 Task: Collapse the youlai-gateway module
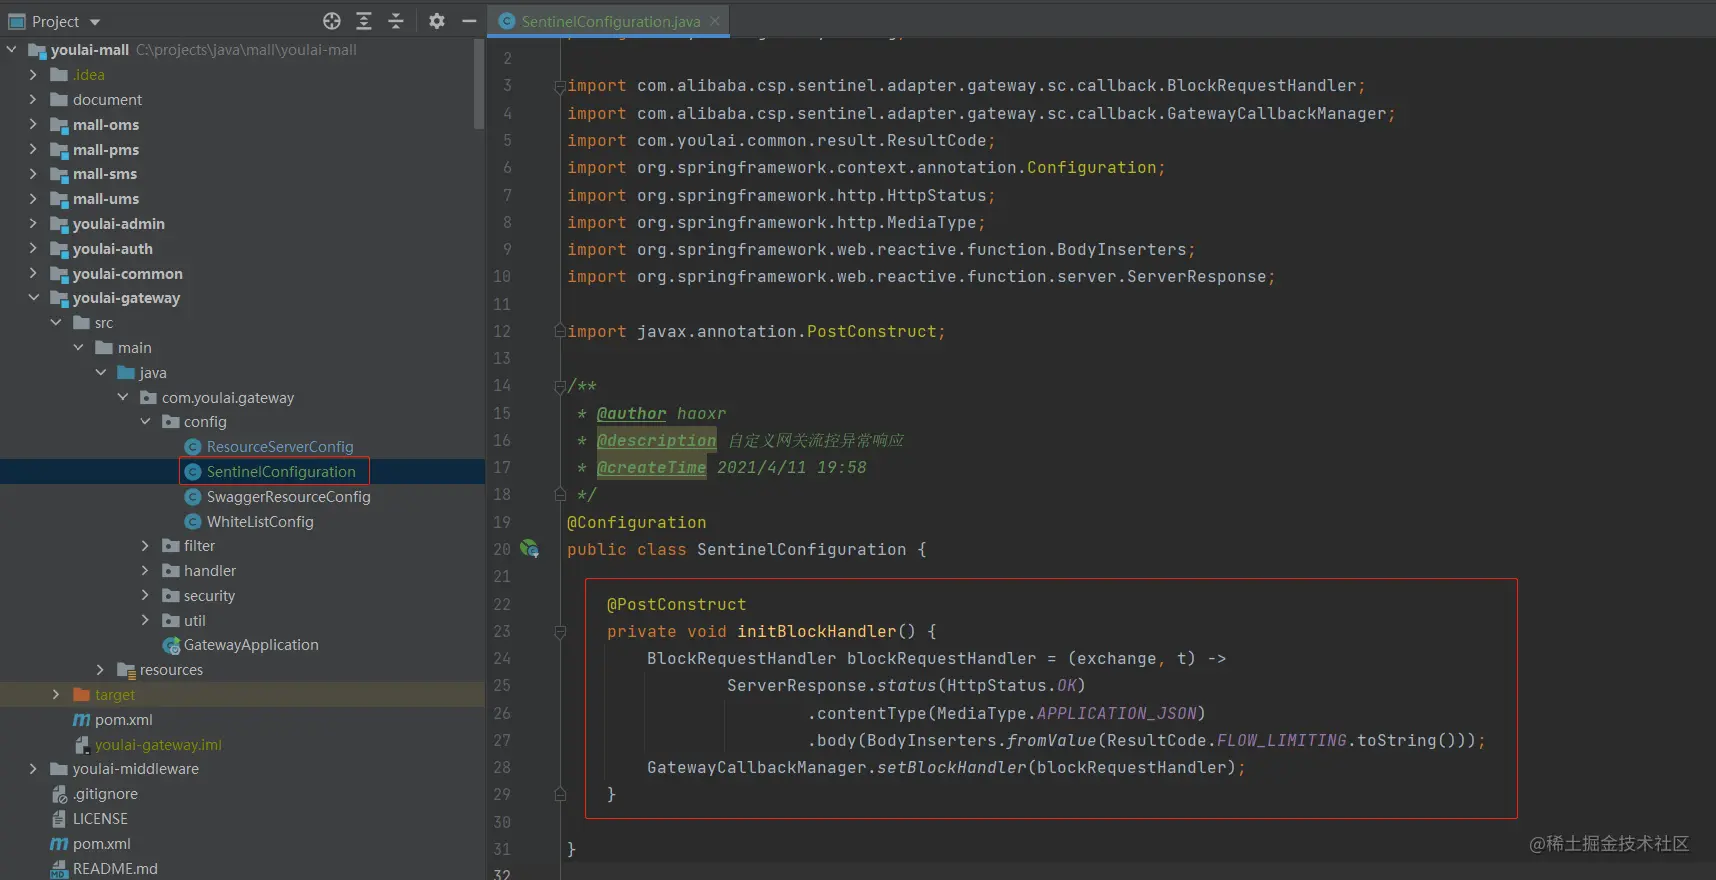(33, 297)
